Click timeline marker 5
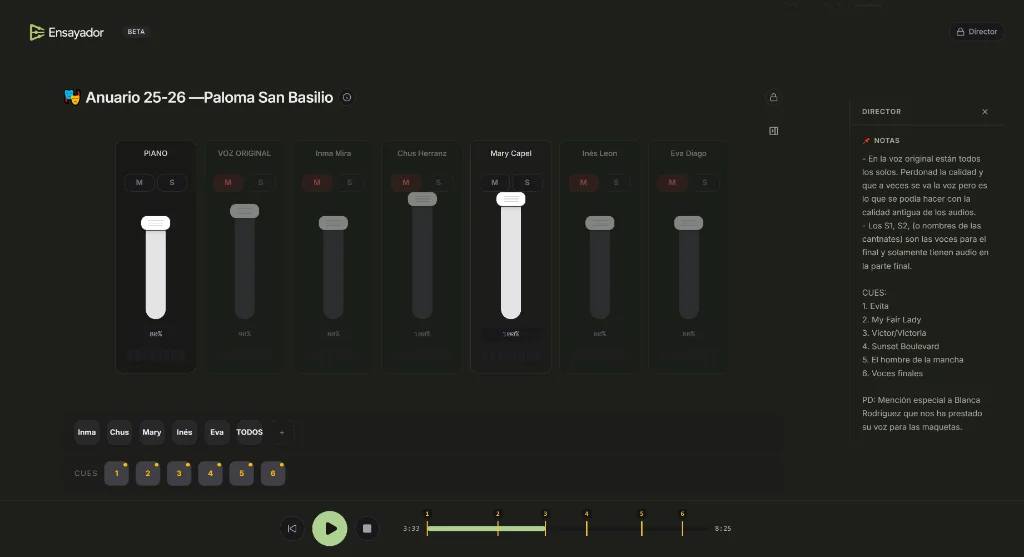Viewport: 1024px width, 557px height. tap(641, 524)
